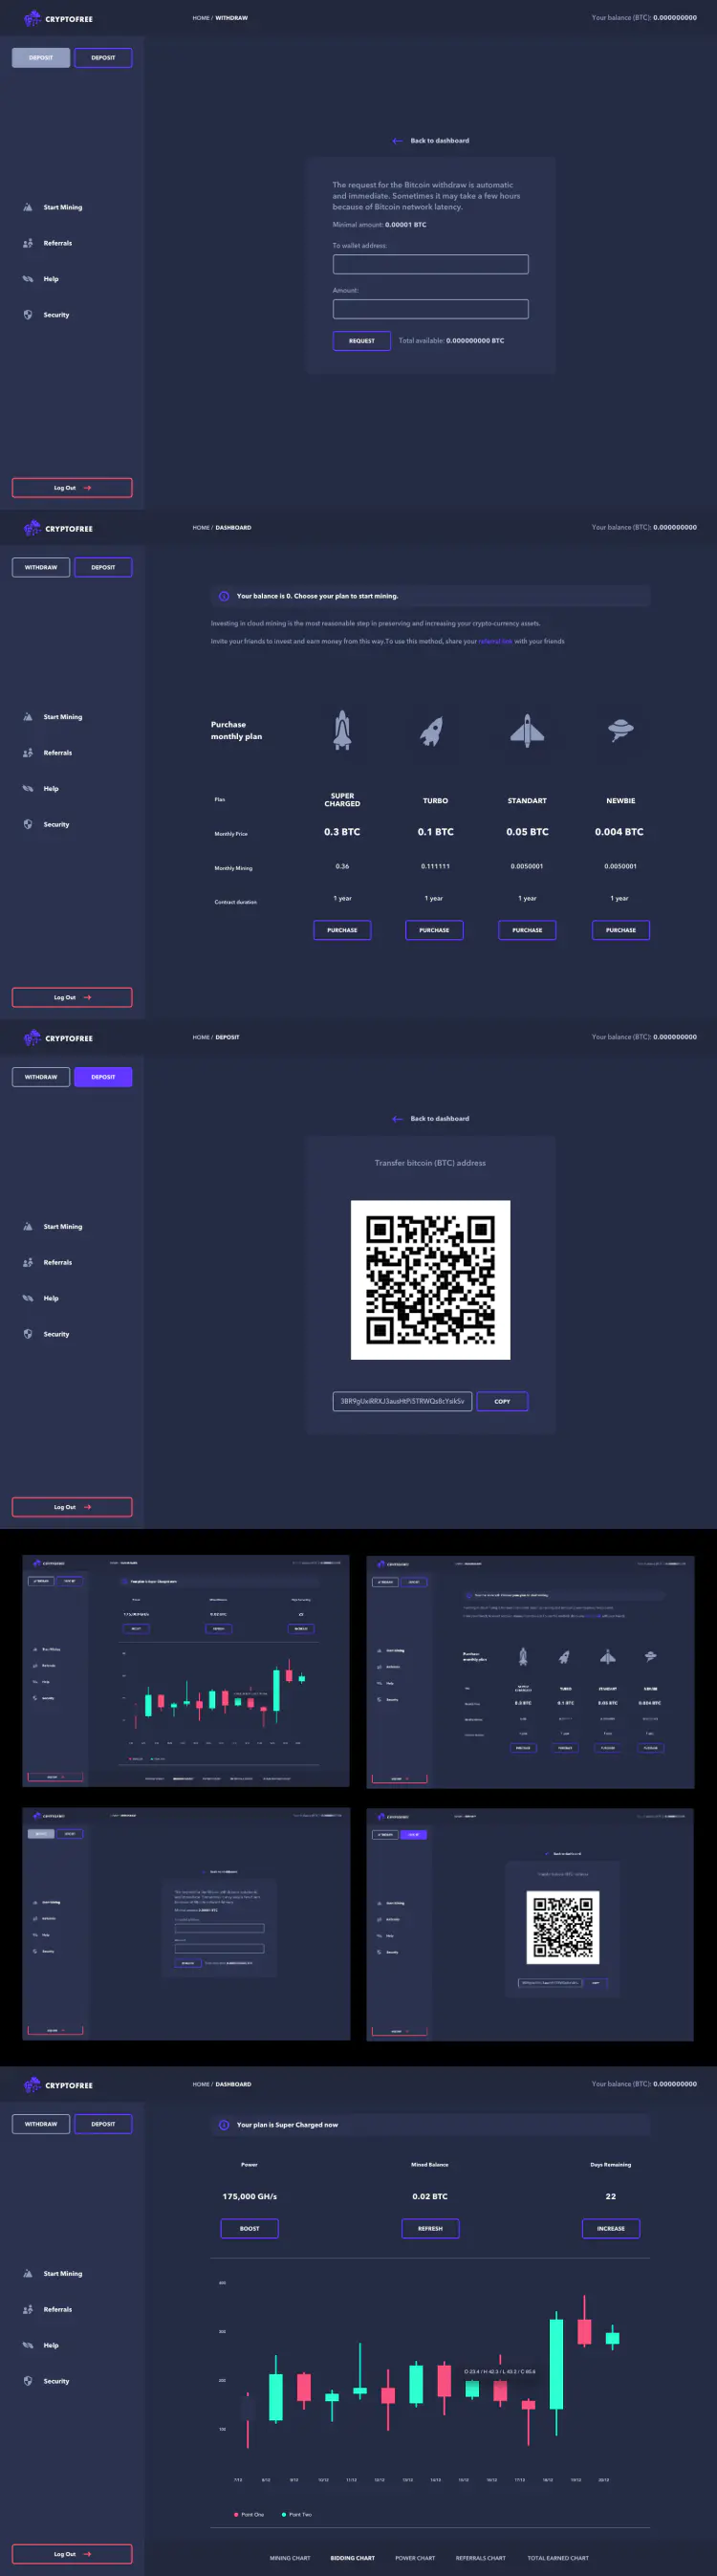Click Referrals icon on Withdraw screen sidebar
The image size is (717, 2576).
click(28, 243)
